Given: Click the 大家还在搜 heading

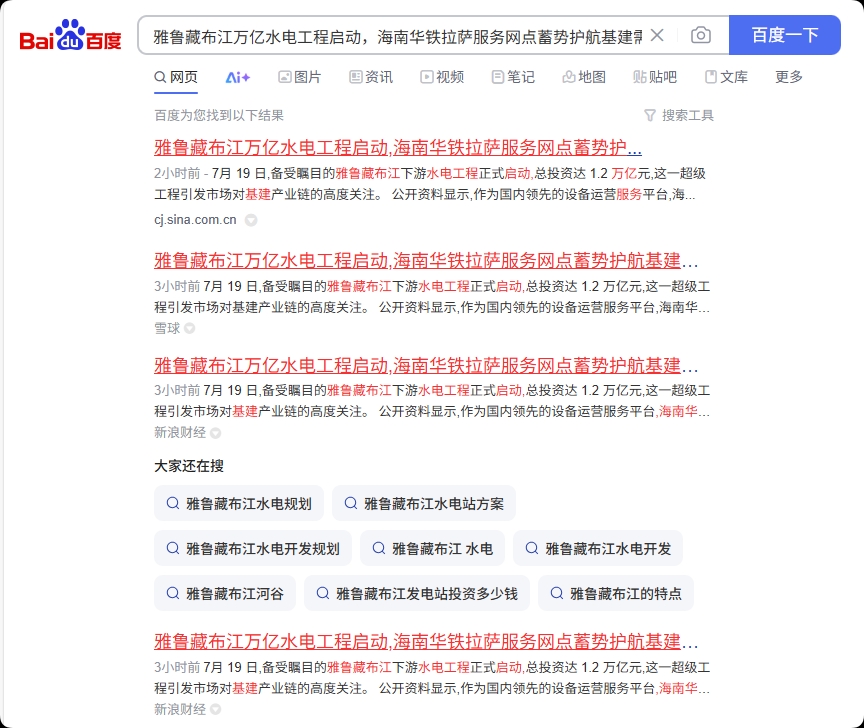Looking at the screenshot, I should click(x=189, y=466).
